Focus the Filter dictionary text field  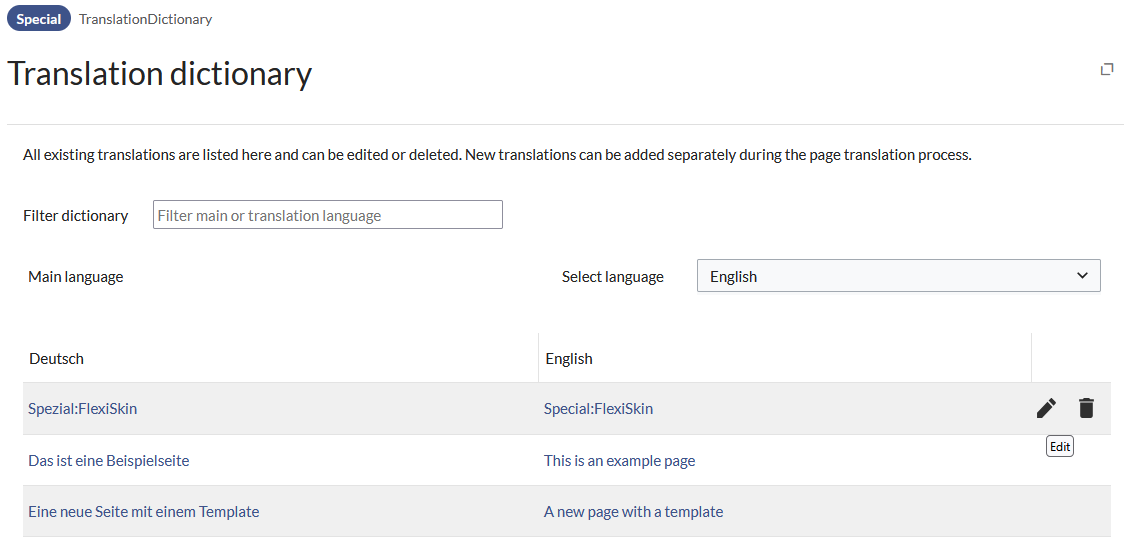pos(327,215)
